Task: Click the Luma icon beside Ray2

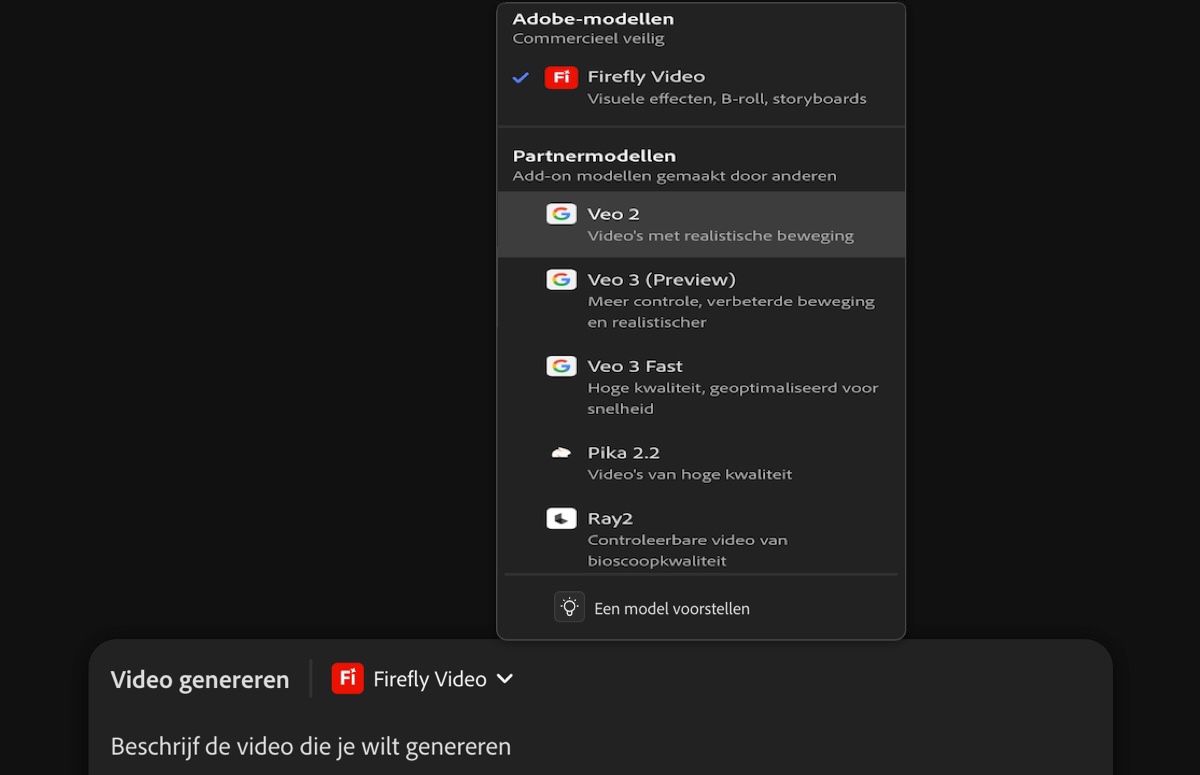Action: point(561,518)
